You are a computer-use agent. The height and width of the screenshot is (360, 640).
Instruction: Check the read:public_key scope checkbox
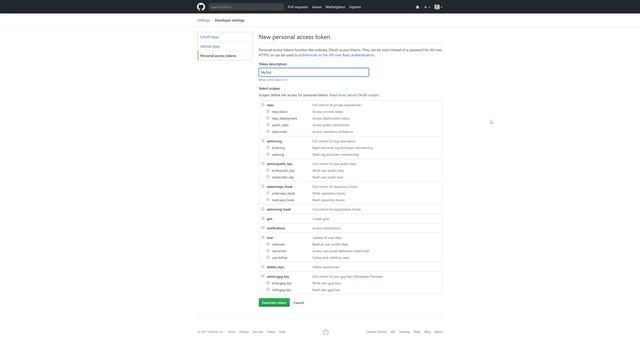[x=268, y=177]
